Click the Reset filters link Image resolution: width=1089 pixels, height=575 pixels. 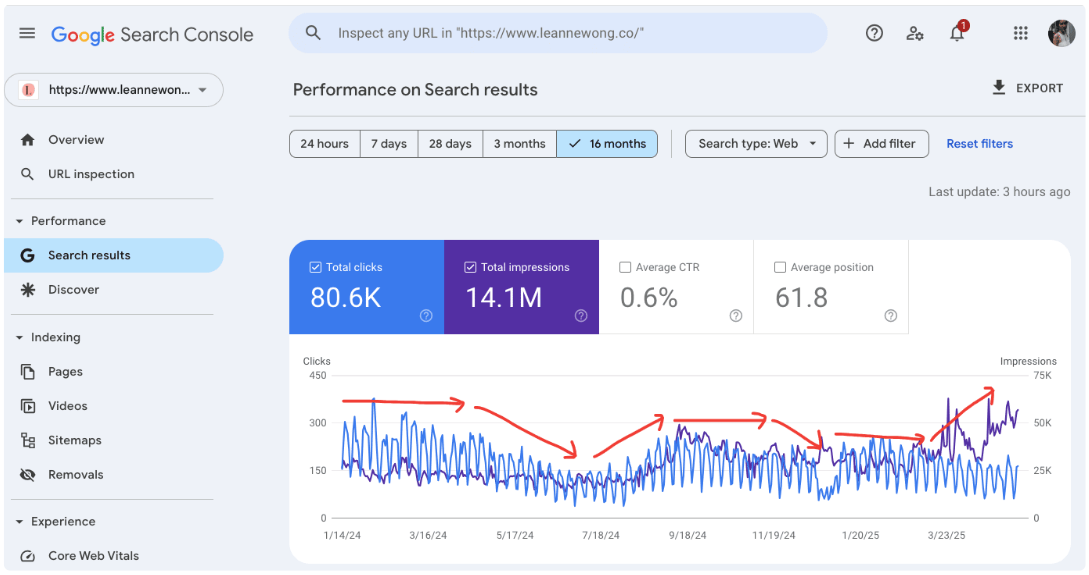(x=979, y=144)
